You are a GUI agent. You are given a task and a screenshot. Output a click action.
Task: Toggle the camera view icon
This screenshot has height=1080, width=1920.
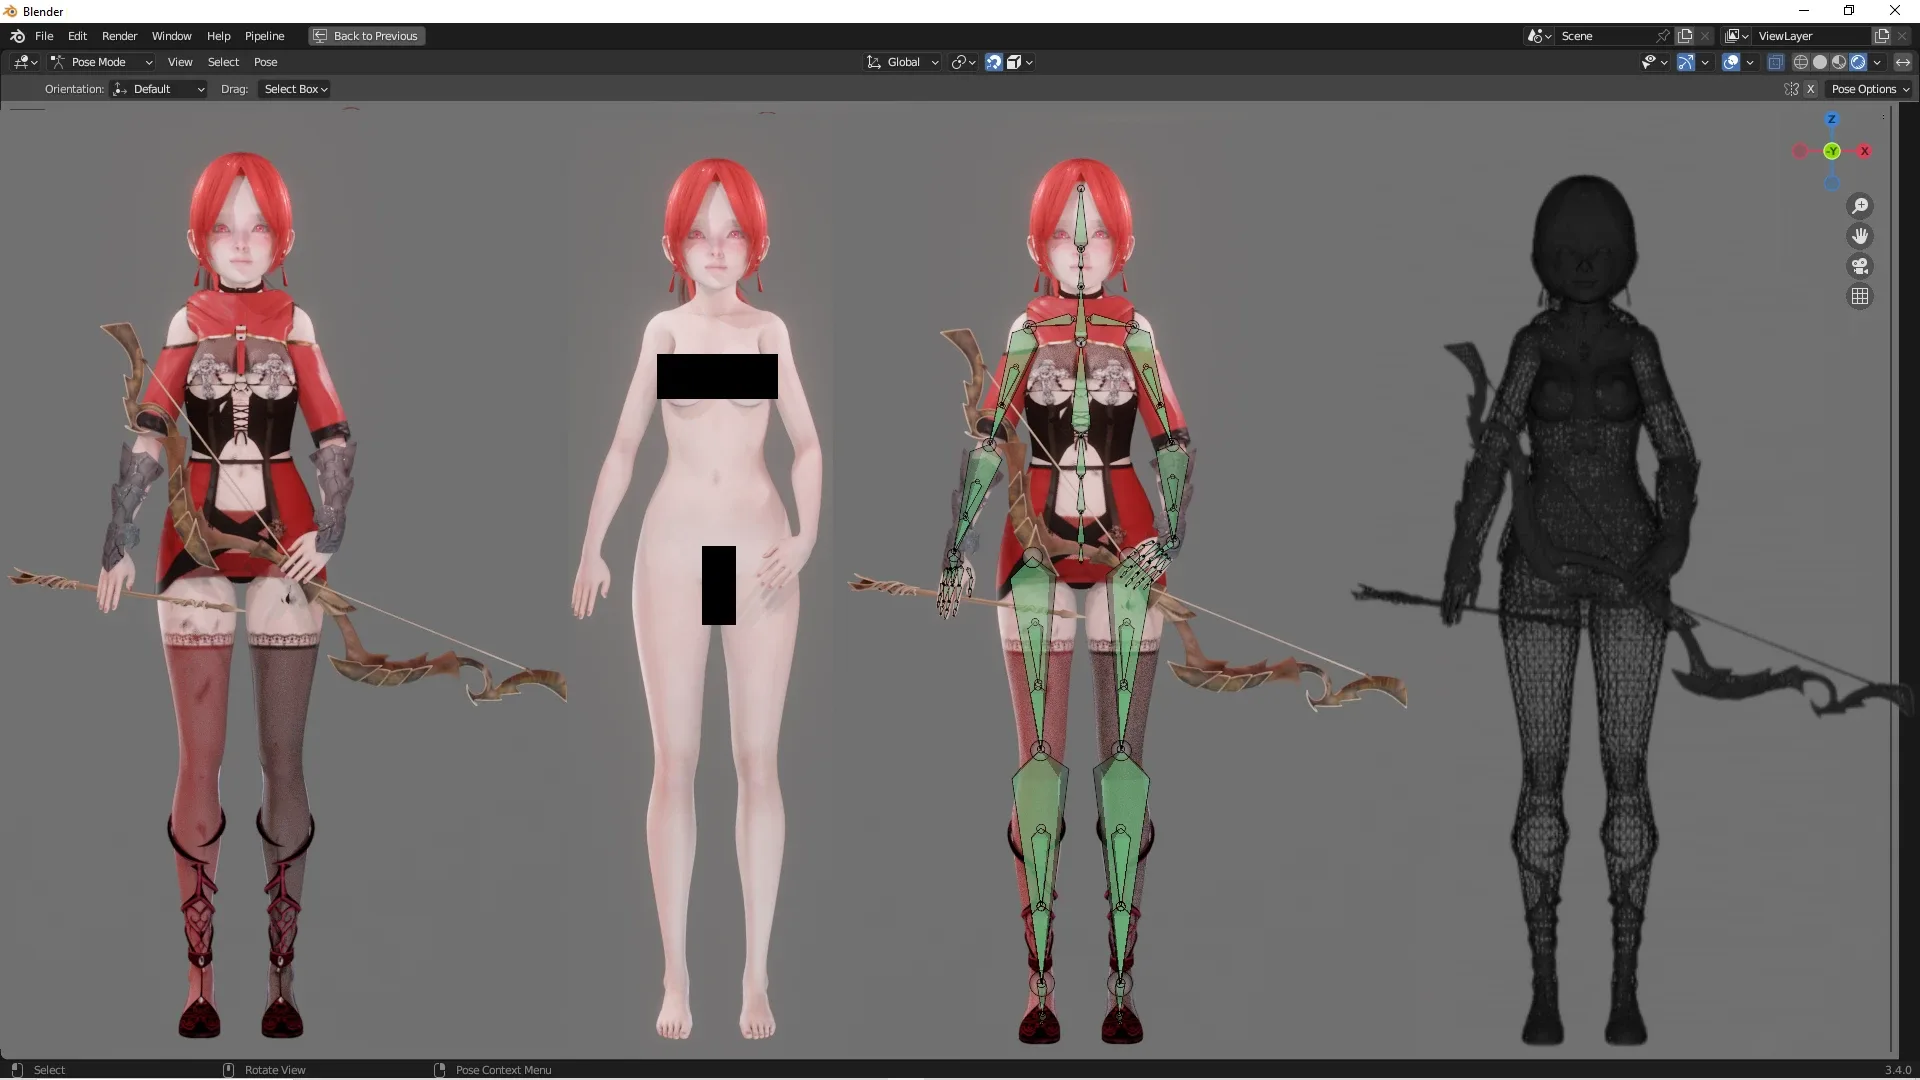click(x=1860, y=266)
